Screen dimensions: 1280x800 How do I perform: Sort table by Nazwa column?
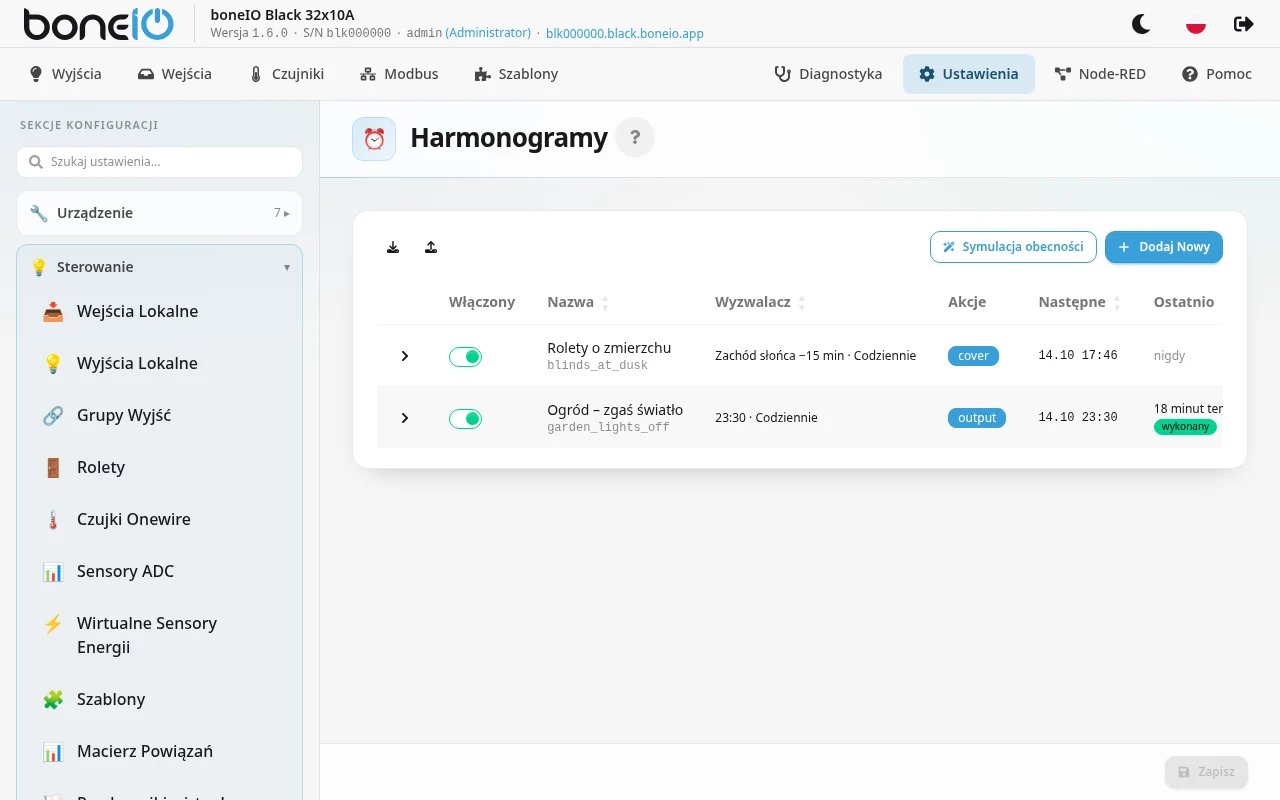click(578, 302)
